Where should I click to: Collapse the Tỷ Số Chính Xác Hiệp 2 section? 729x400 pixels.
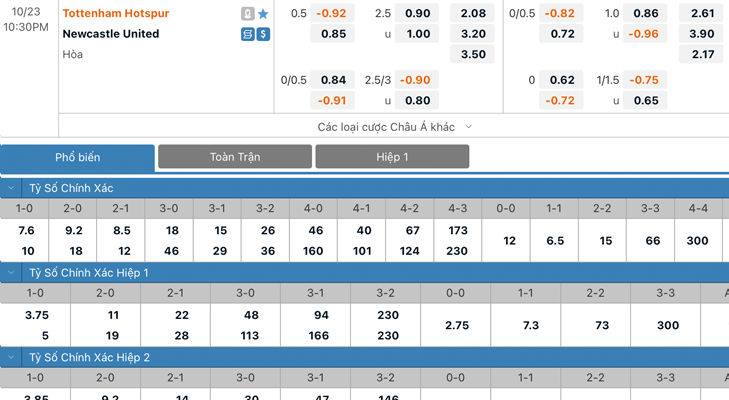[x=11, y=357]
